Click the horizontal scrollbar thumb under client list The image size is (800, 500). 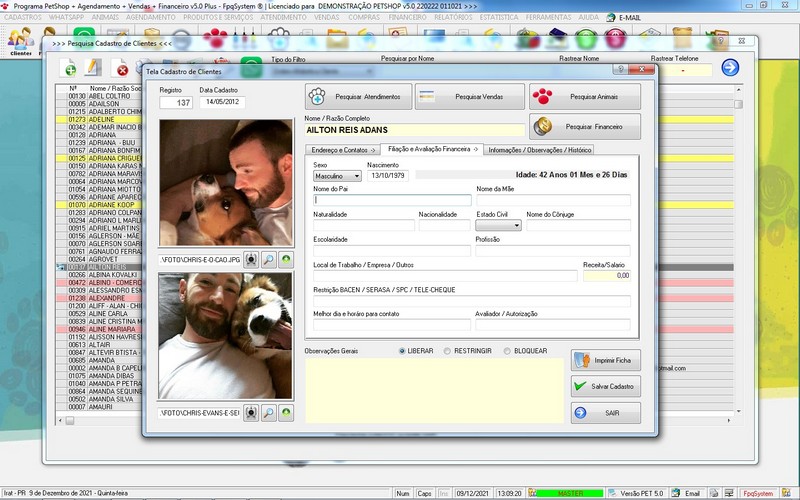70,420
